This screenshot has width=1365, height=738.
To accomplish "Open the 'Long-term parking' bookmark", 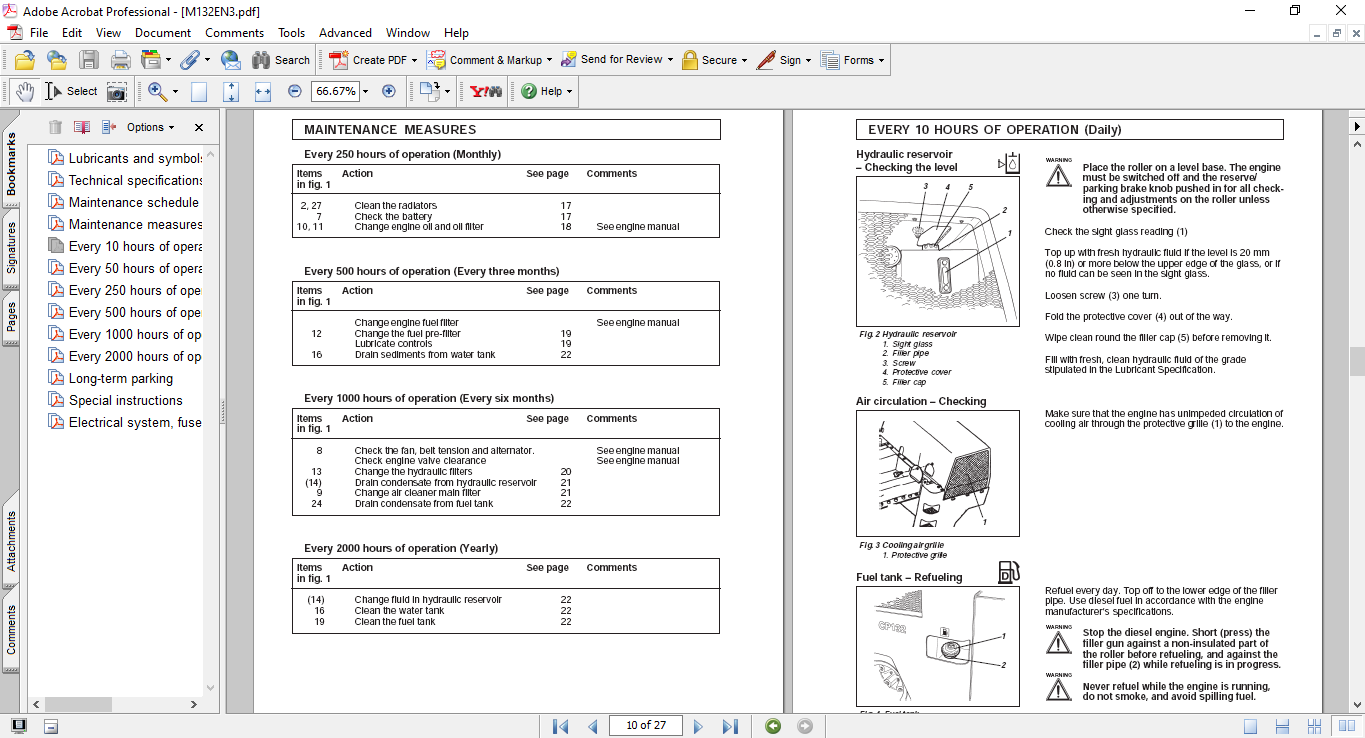I will coord(120,379).
